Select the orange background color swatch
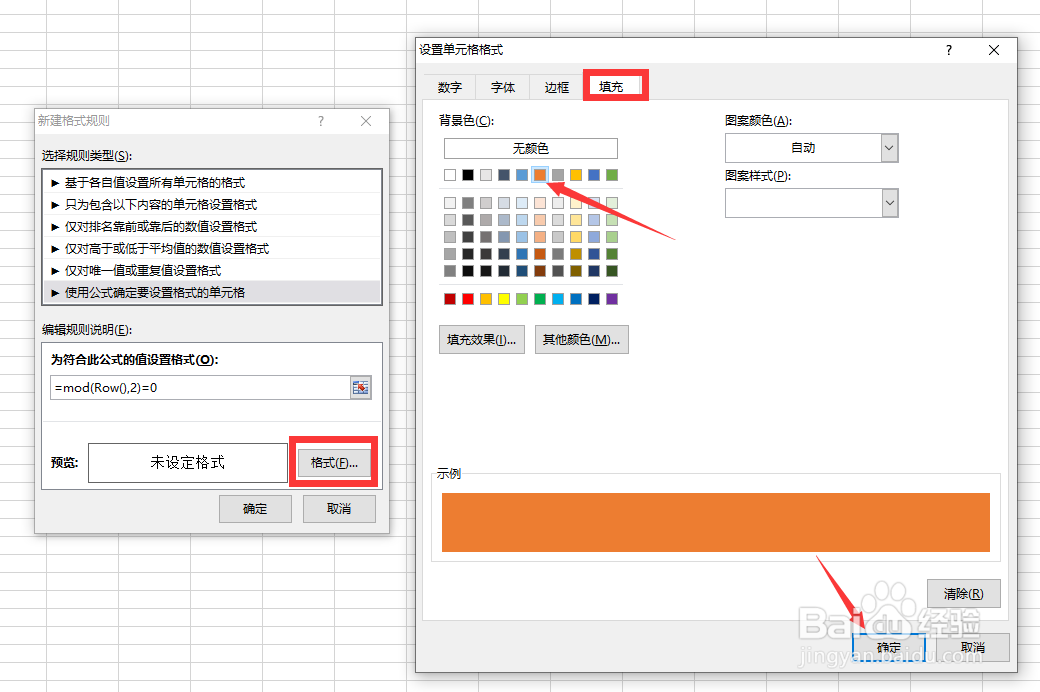Screen dimensions: 1040x692 click(x=540, y=175)
